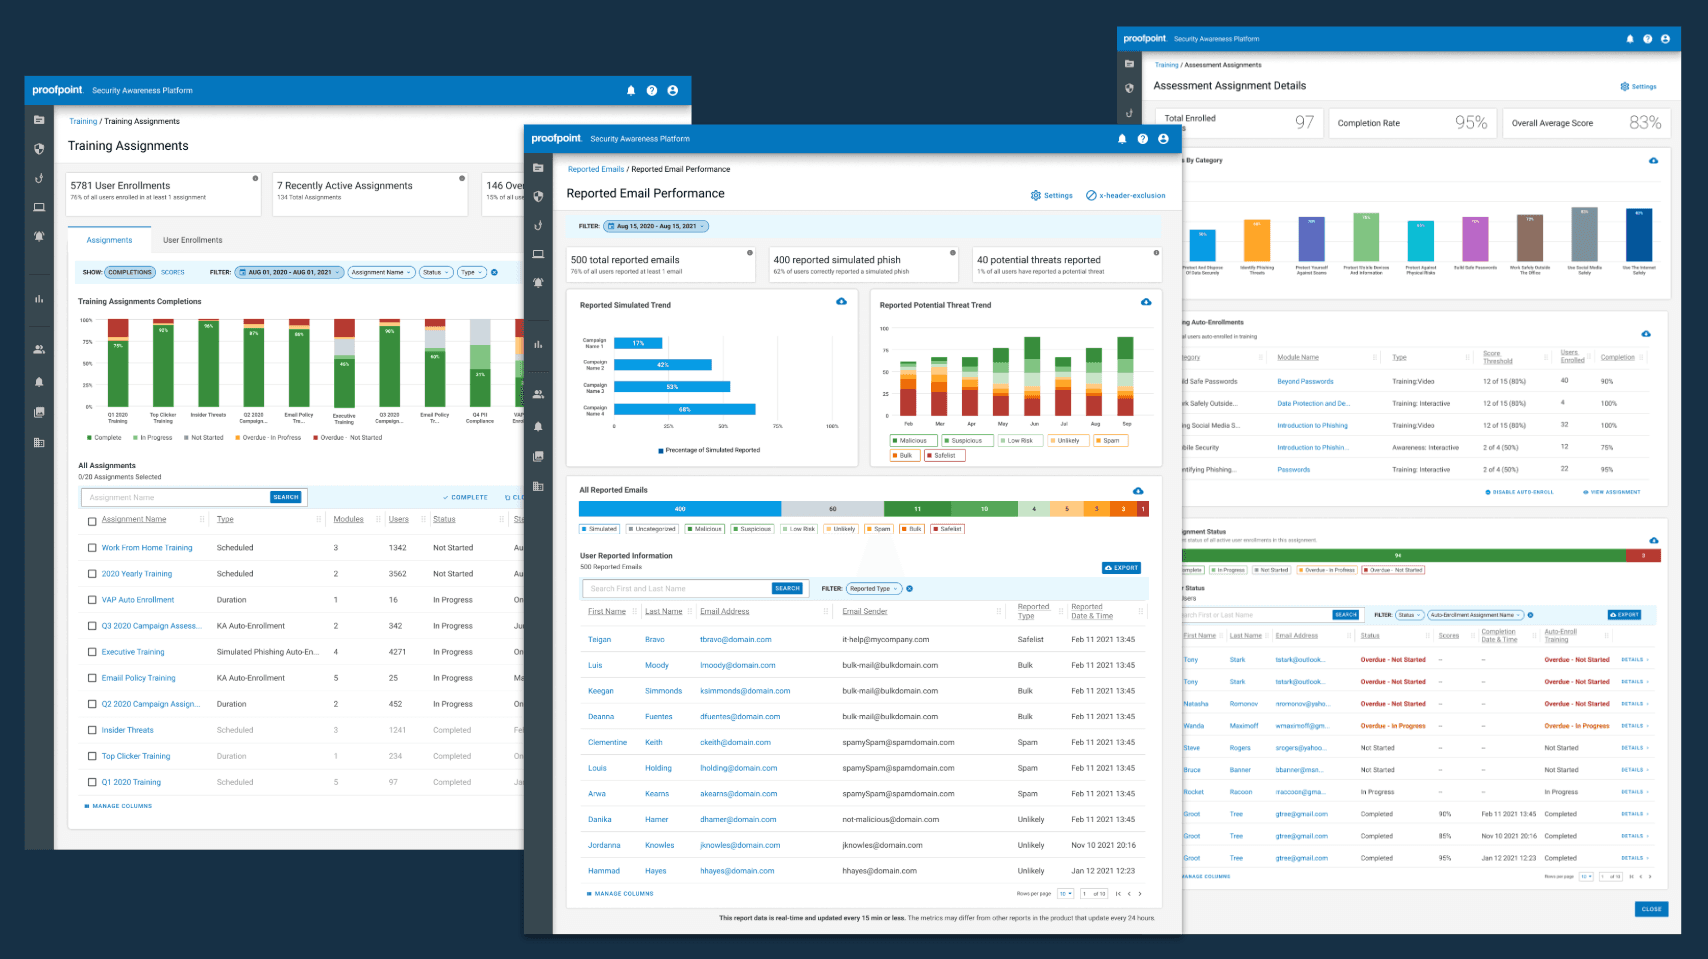Download the Reported Simulated Trend chart
This screenshot has width=1708, height=959.
pos(841,302)
